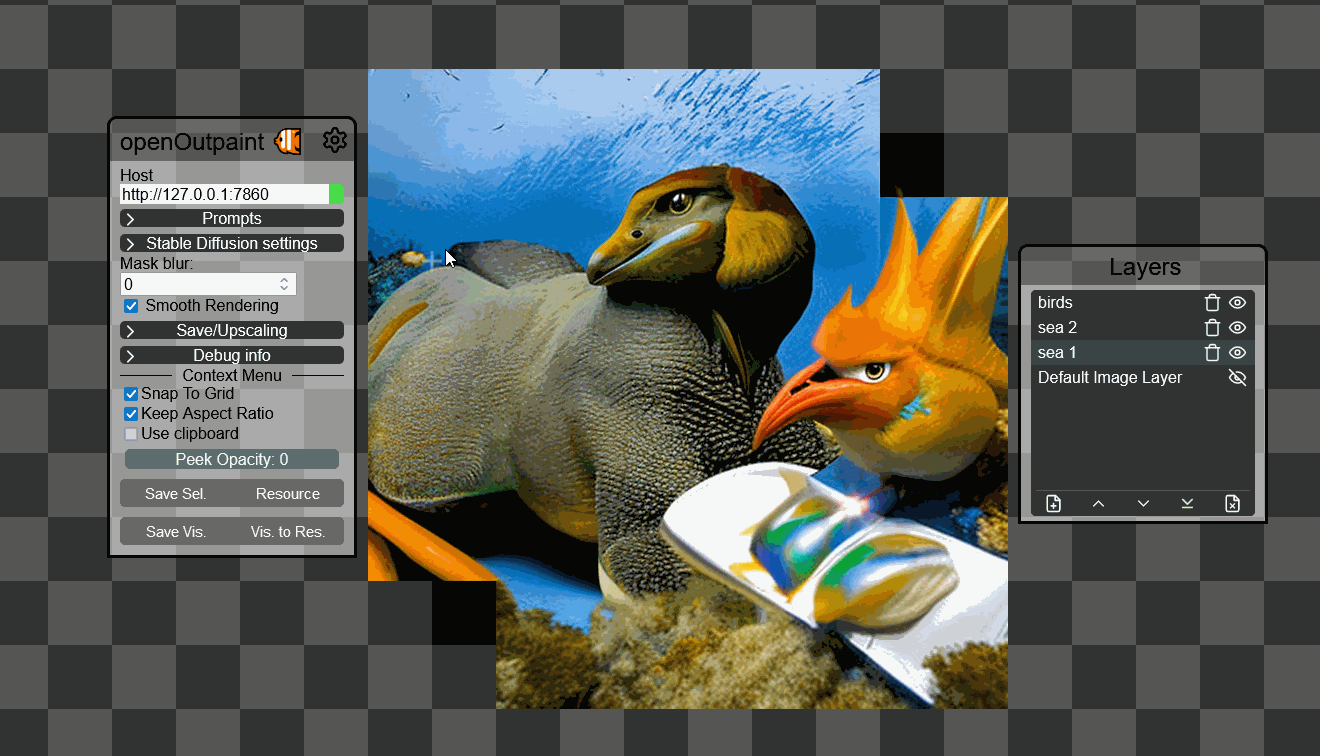Viewport: 1320px width, 756px height.
Task: Click the openOutpaint fish logo icon
Action: [288, 141]
